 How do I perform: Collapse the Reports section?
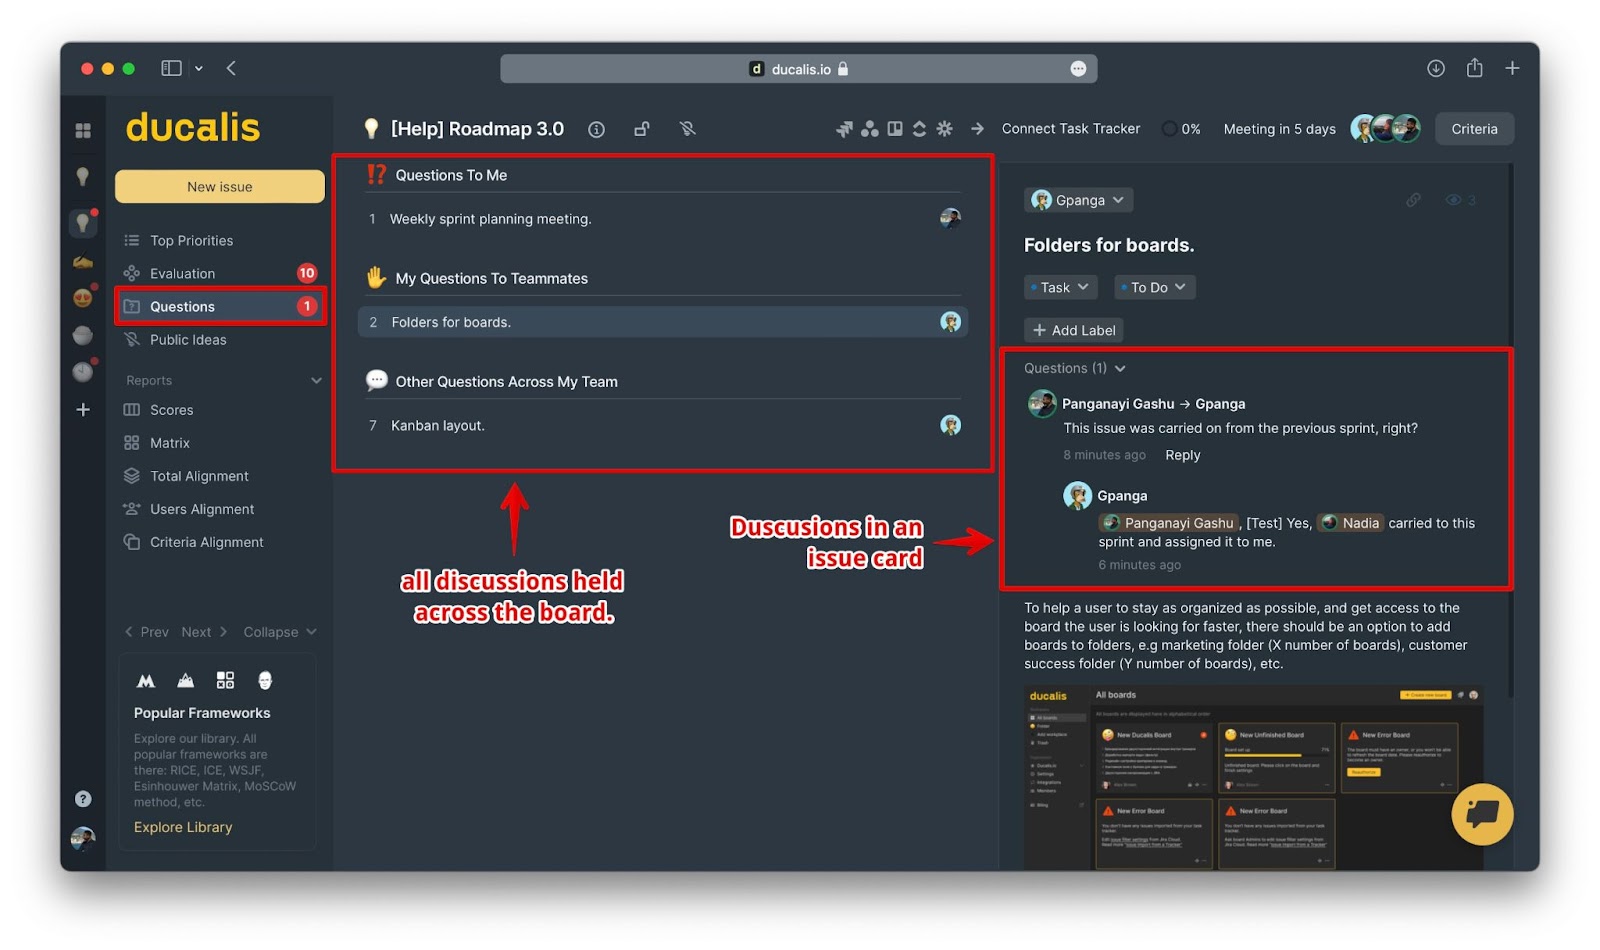(x=316, y=381)
